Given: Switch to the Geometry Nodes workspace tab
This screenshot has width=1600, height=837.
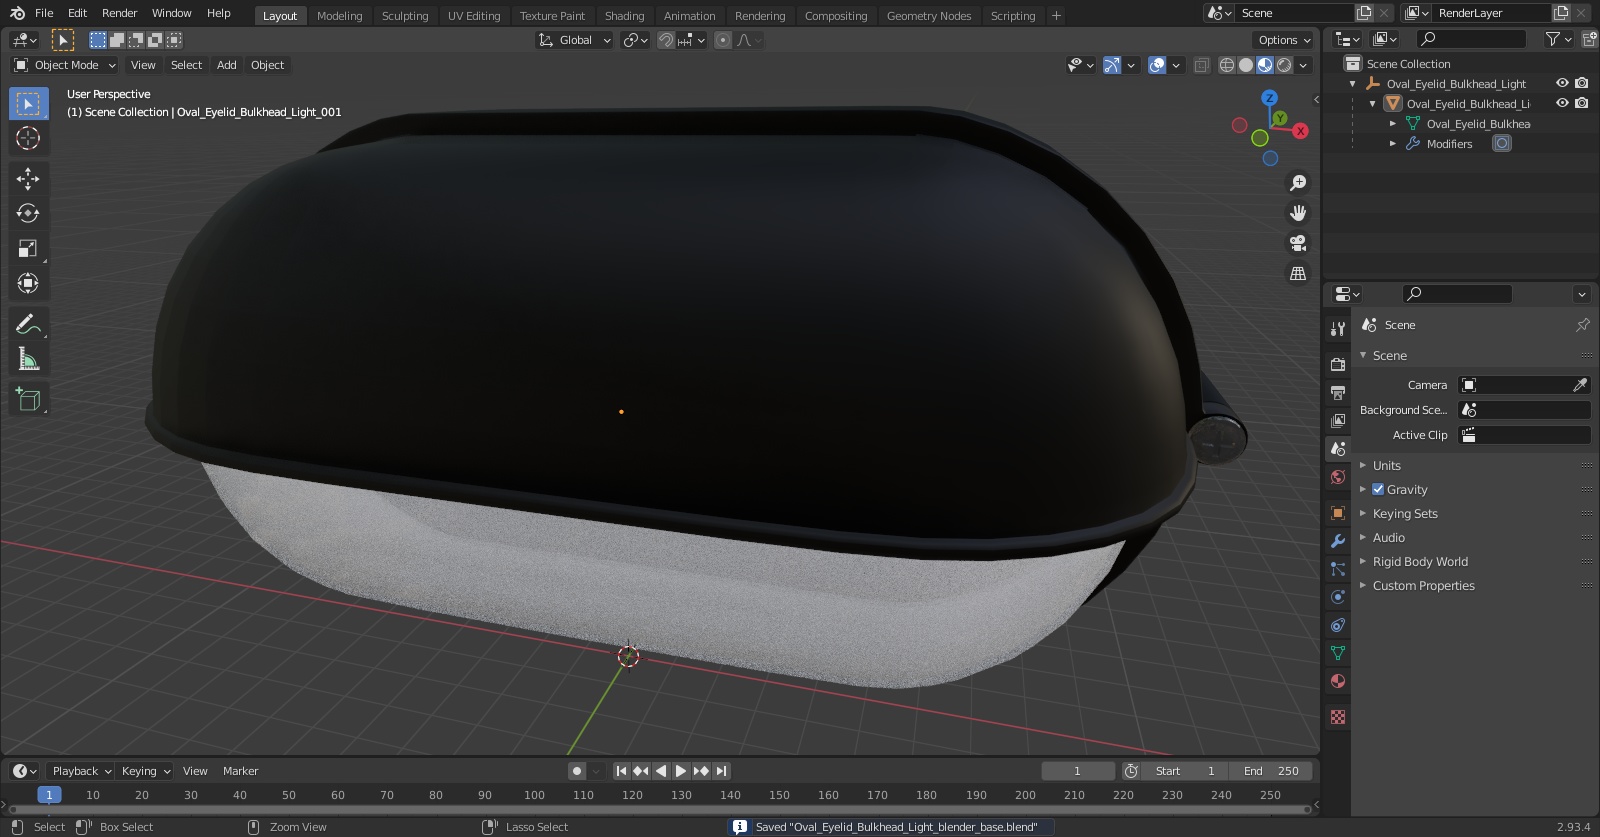Looking at the screenshot, I should pos(929,16).
